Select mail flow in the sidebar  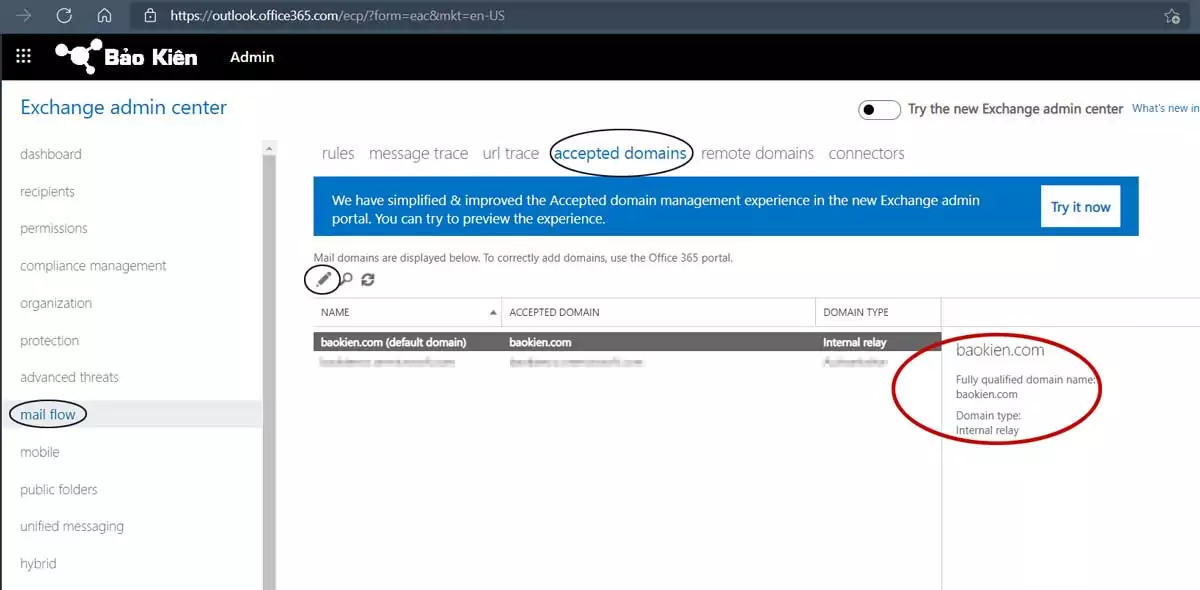48,414
